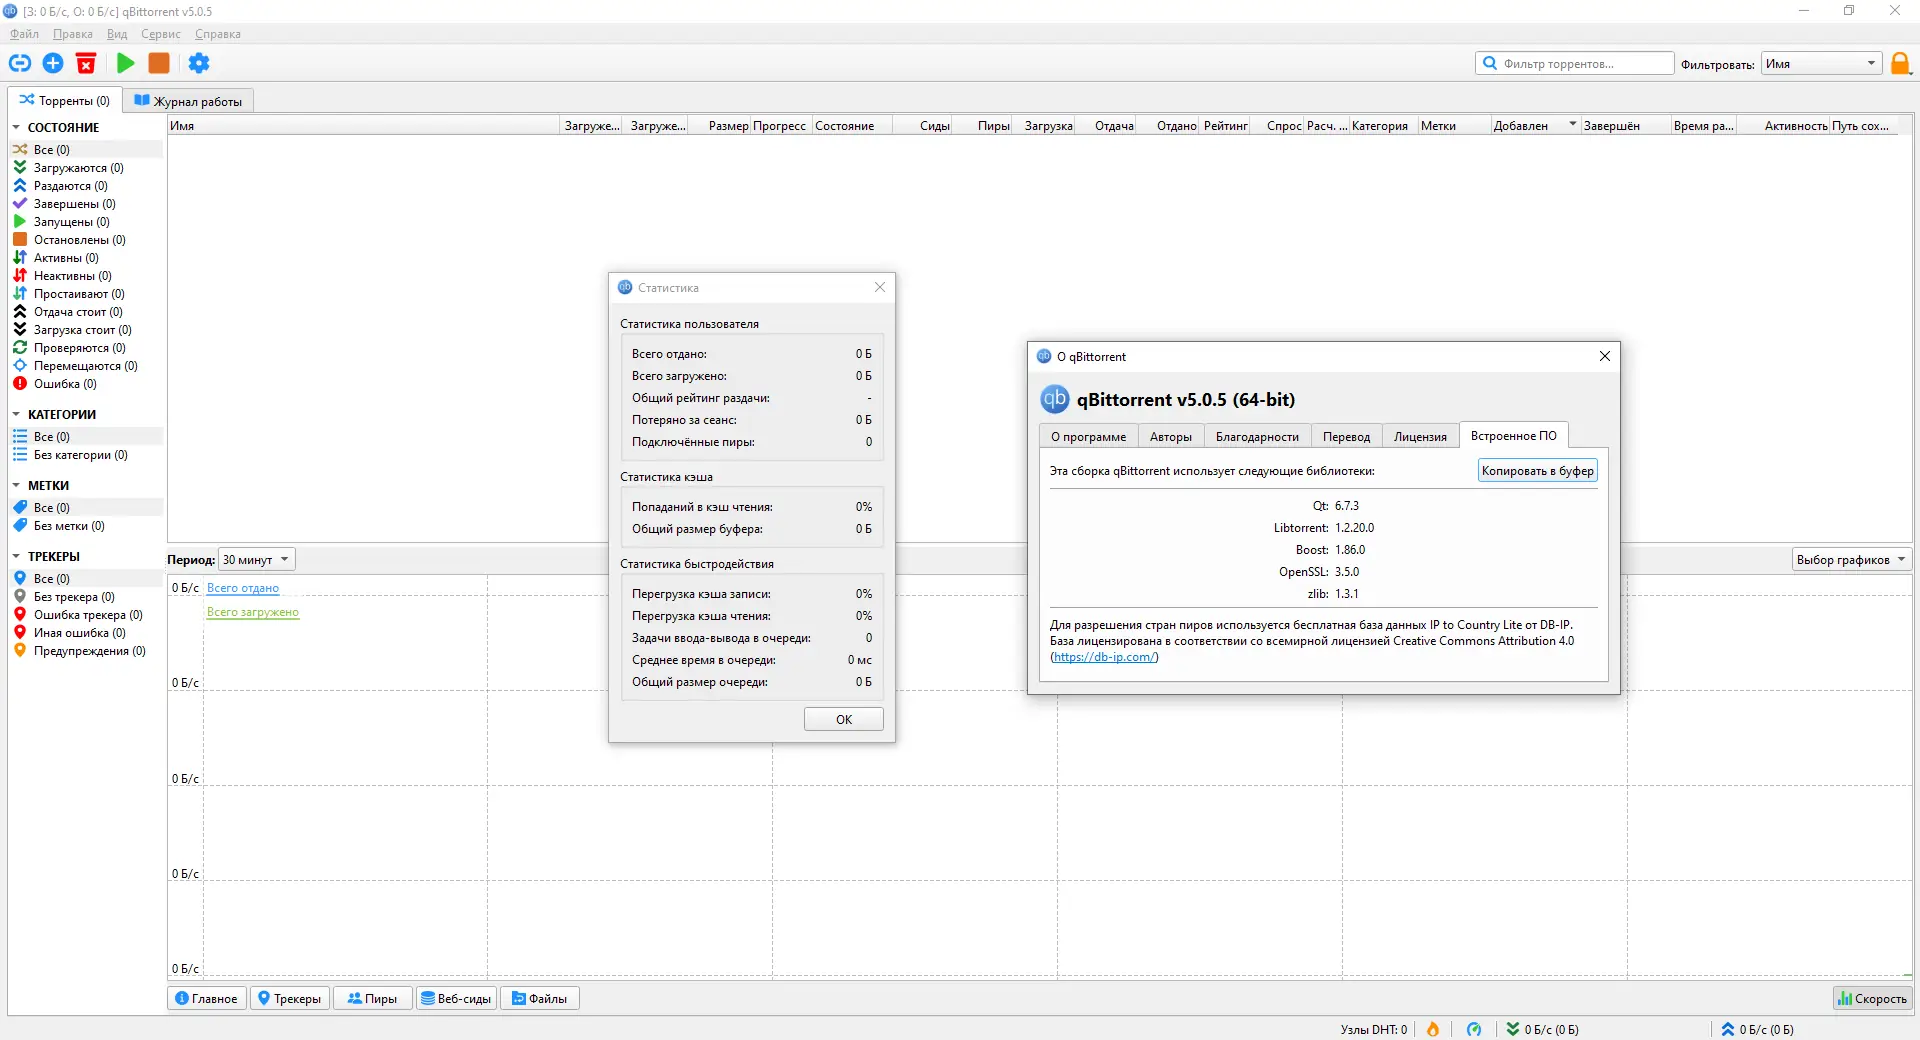Click the green start torrents icon
Viewport: 1920px width, 1040px height.
pyautogui.click(x=126, y=64)
